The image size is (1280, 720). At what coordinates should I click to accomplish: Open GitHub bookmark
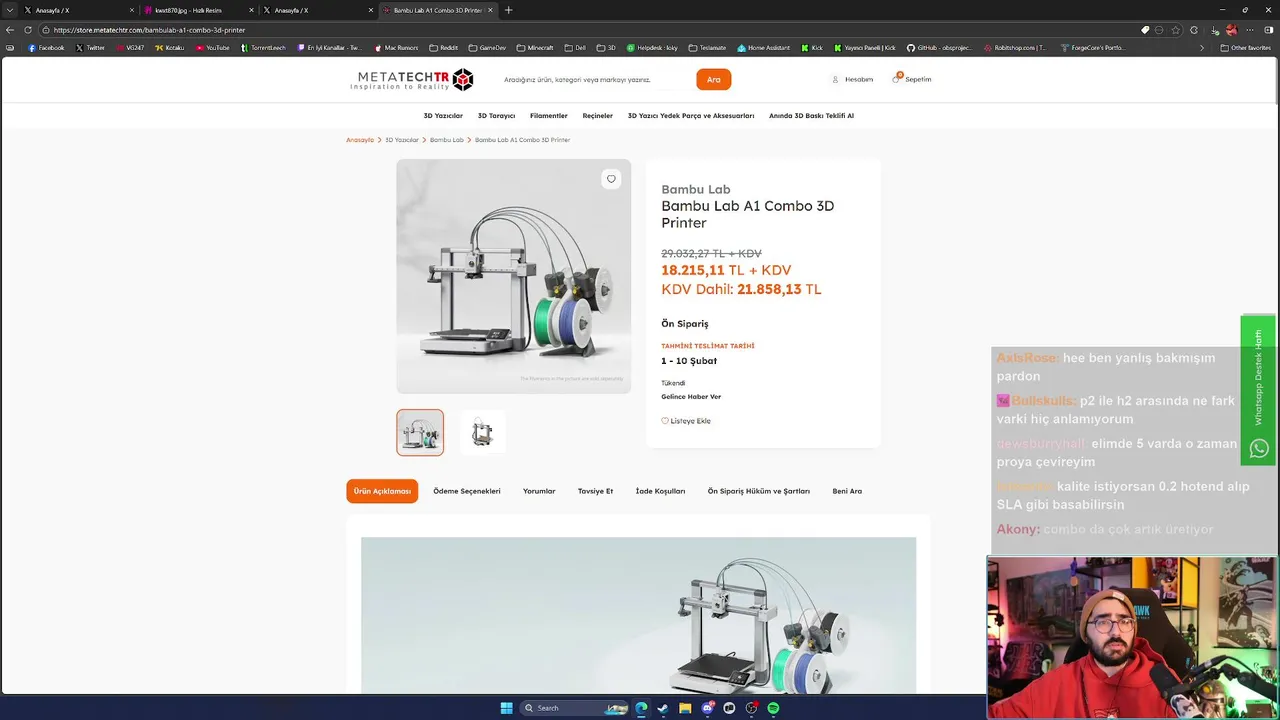point(939,47)
